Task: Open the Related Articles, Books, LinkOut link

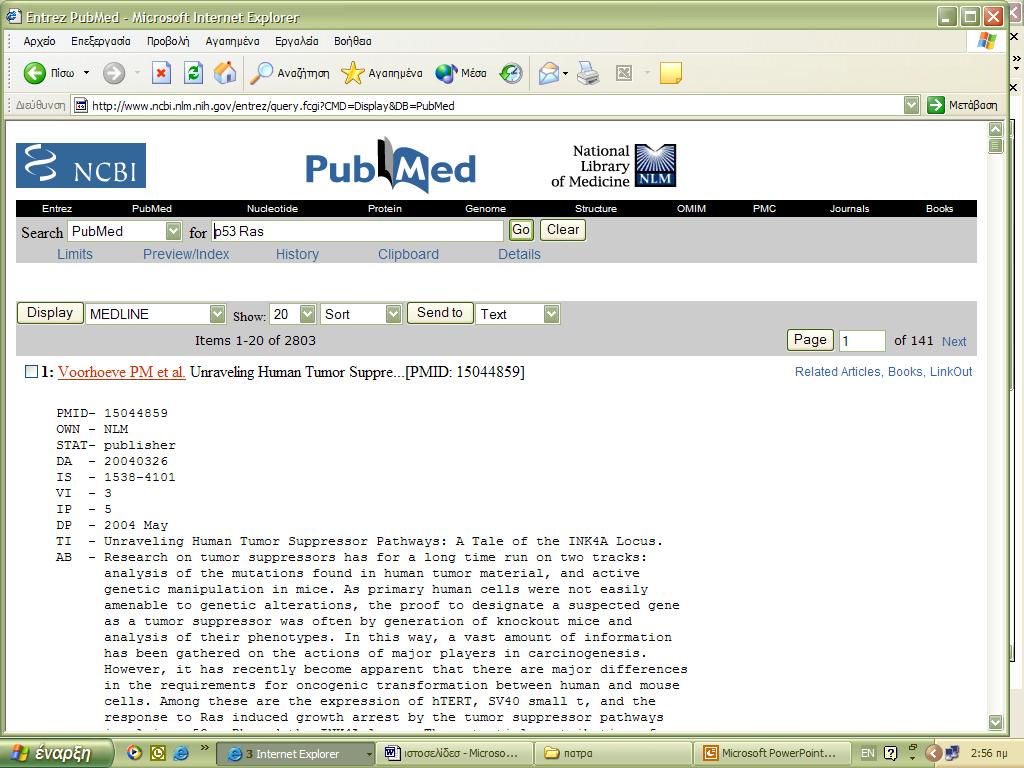Action: pyautogui.click(x=883, y=372)
